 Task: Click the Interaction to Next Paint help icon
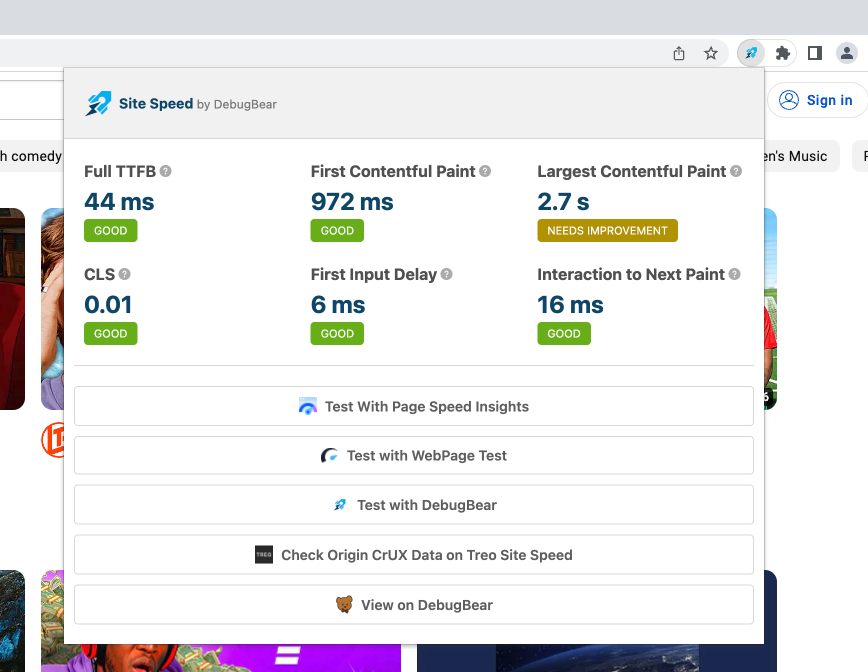(736, 274)
